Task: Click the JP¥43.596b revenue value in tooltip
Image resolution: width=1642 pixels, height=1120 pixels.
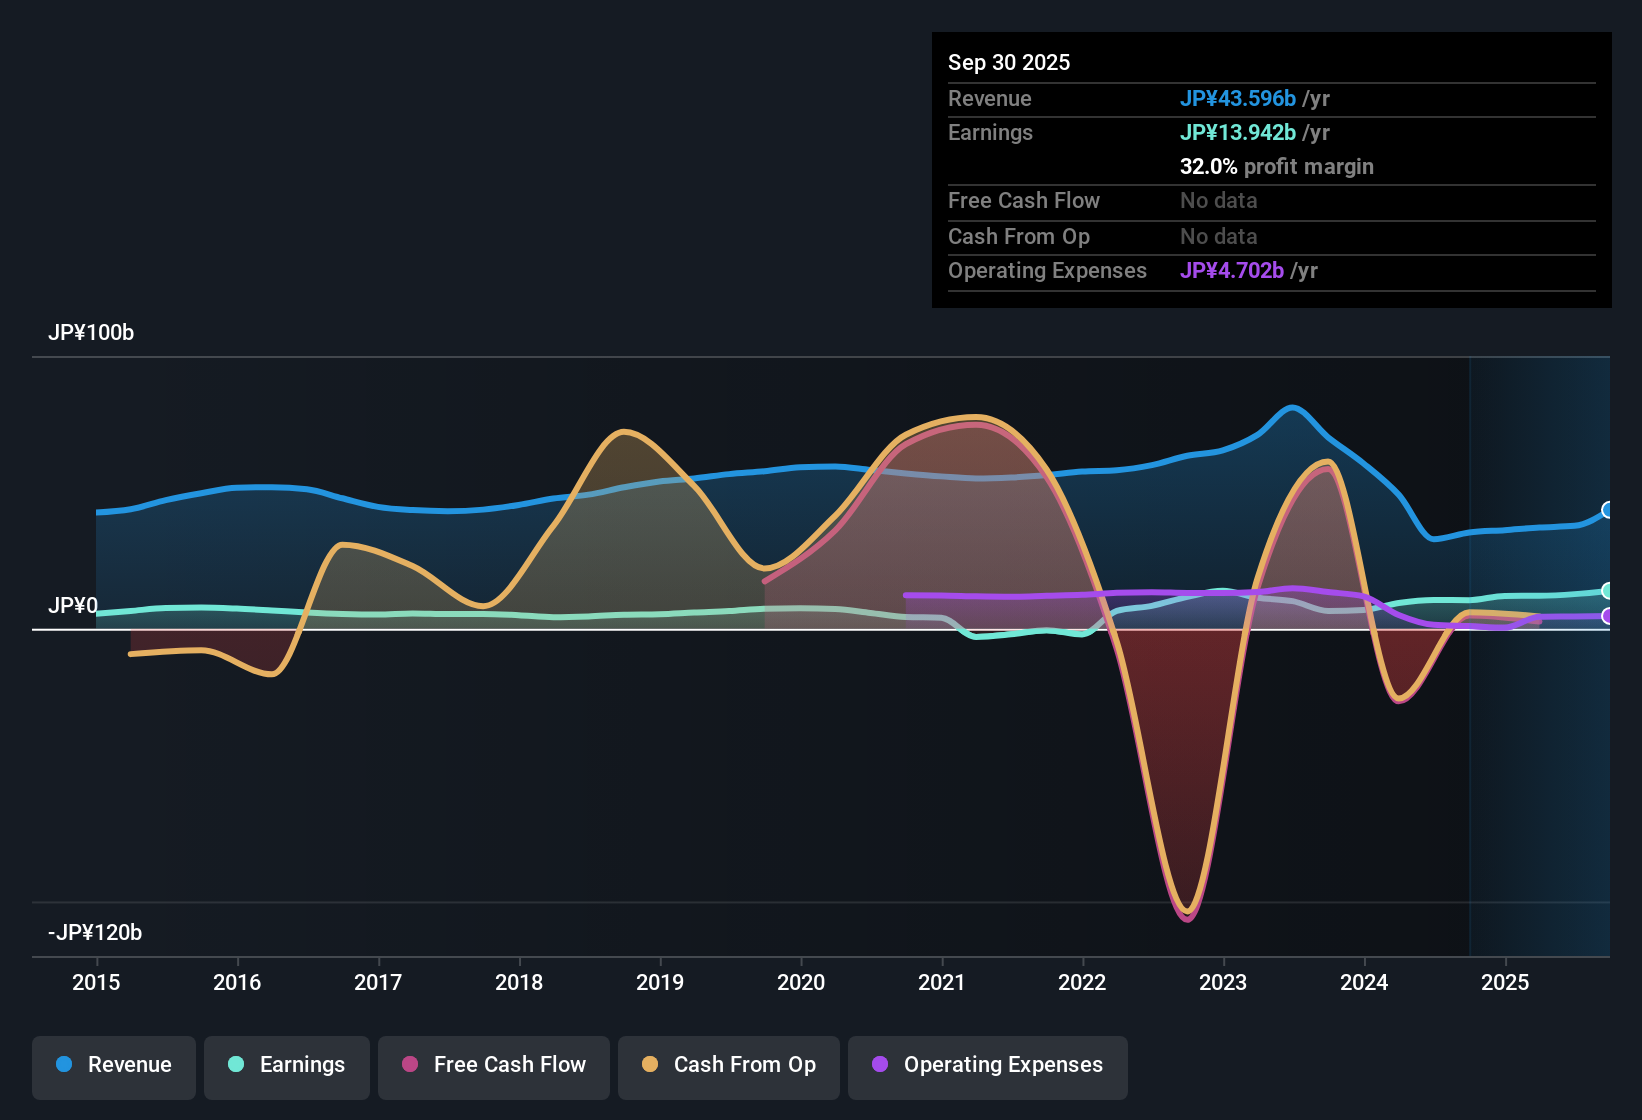Action: (x=1238, y=99)
